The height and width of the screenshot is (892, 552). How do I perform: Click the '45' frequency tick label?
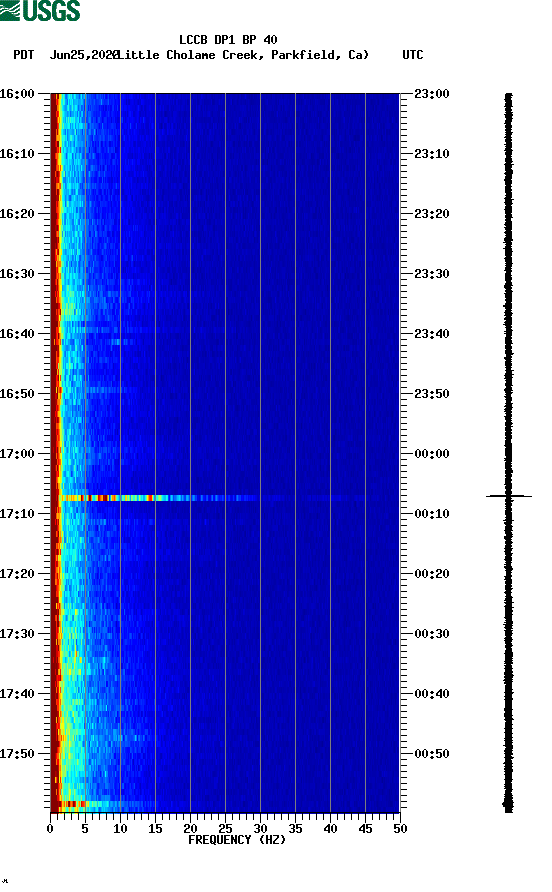365,829
